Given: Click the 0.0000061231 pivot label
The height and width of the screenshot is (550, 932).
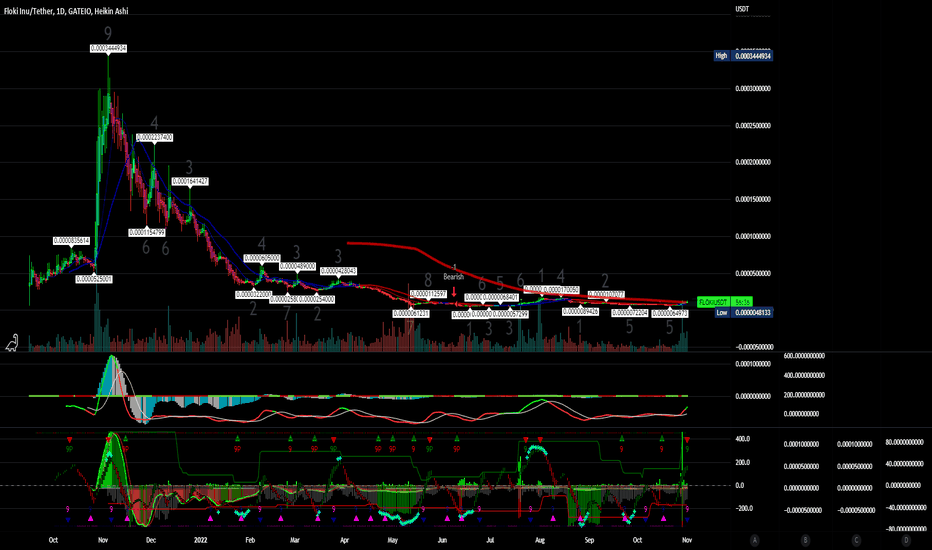Looking at the screenshot, I should point(411,313).
